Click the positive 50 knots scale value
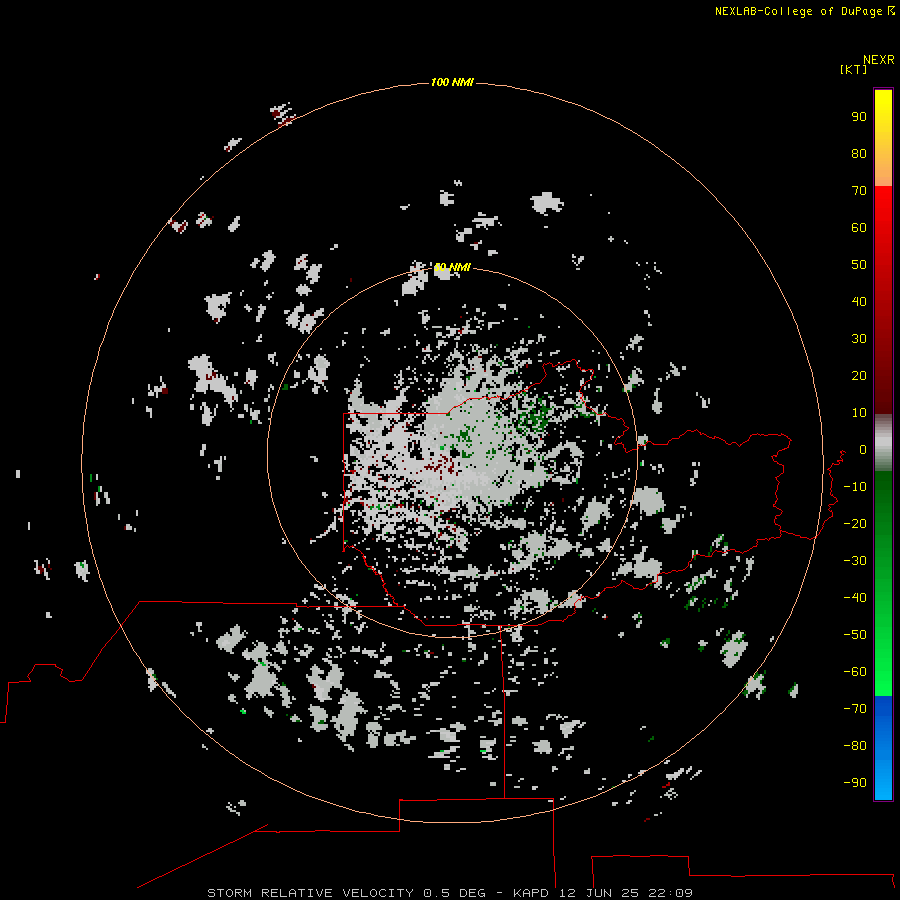 (x=859, y=265)
